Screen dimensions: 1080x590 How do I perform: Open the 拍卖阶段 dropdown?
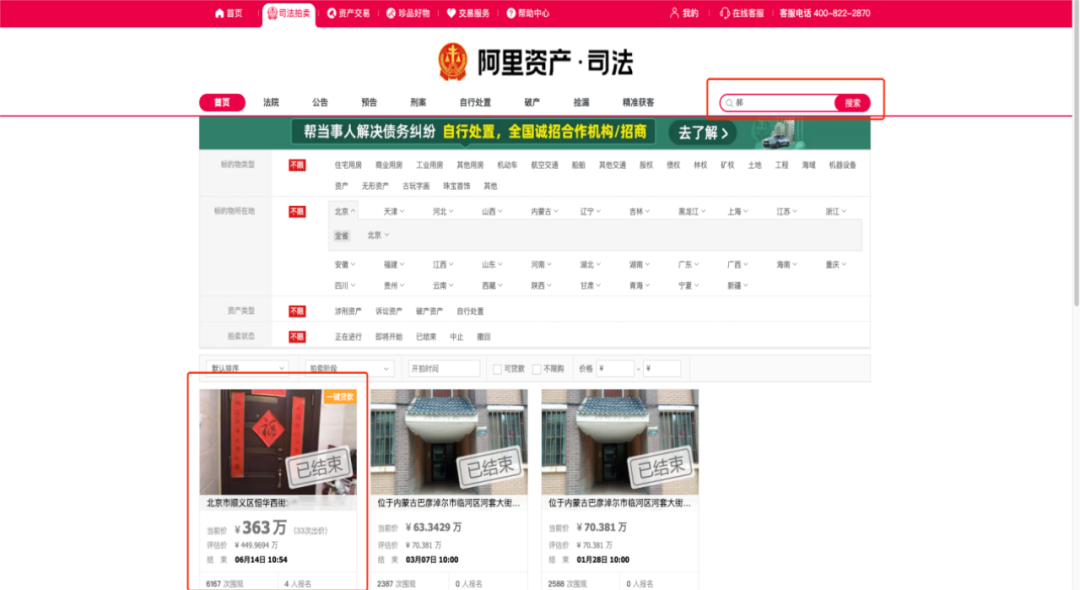pyautogui.click(x=349, y=368)
